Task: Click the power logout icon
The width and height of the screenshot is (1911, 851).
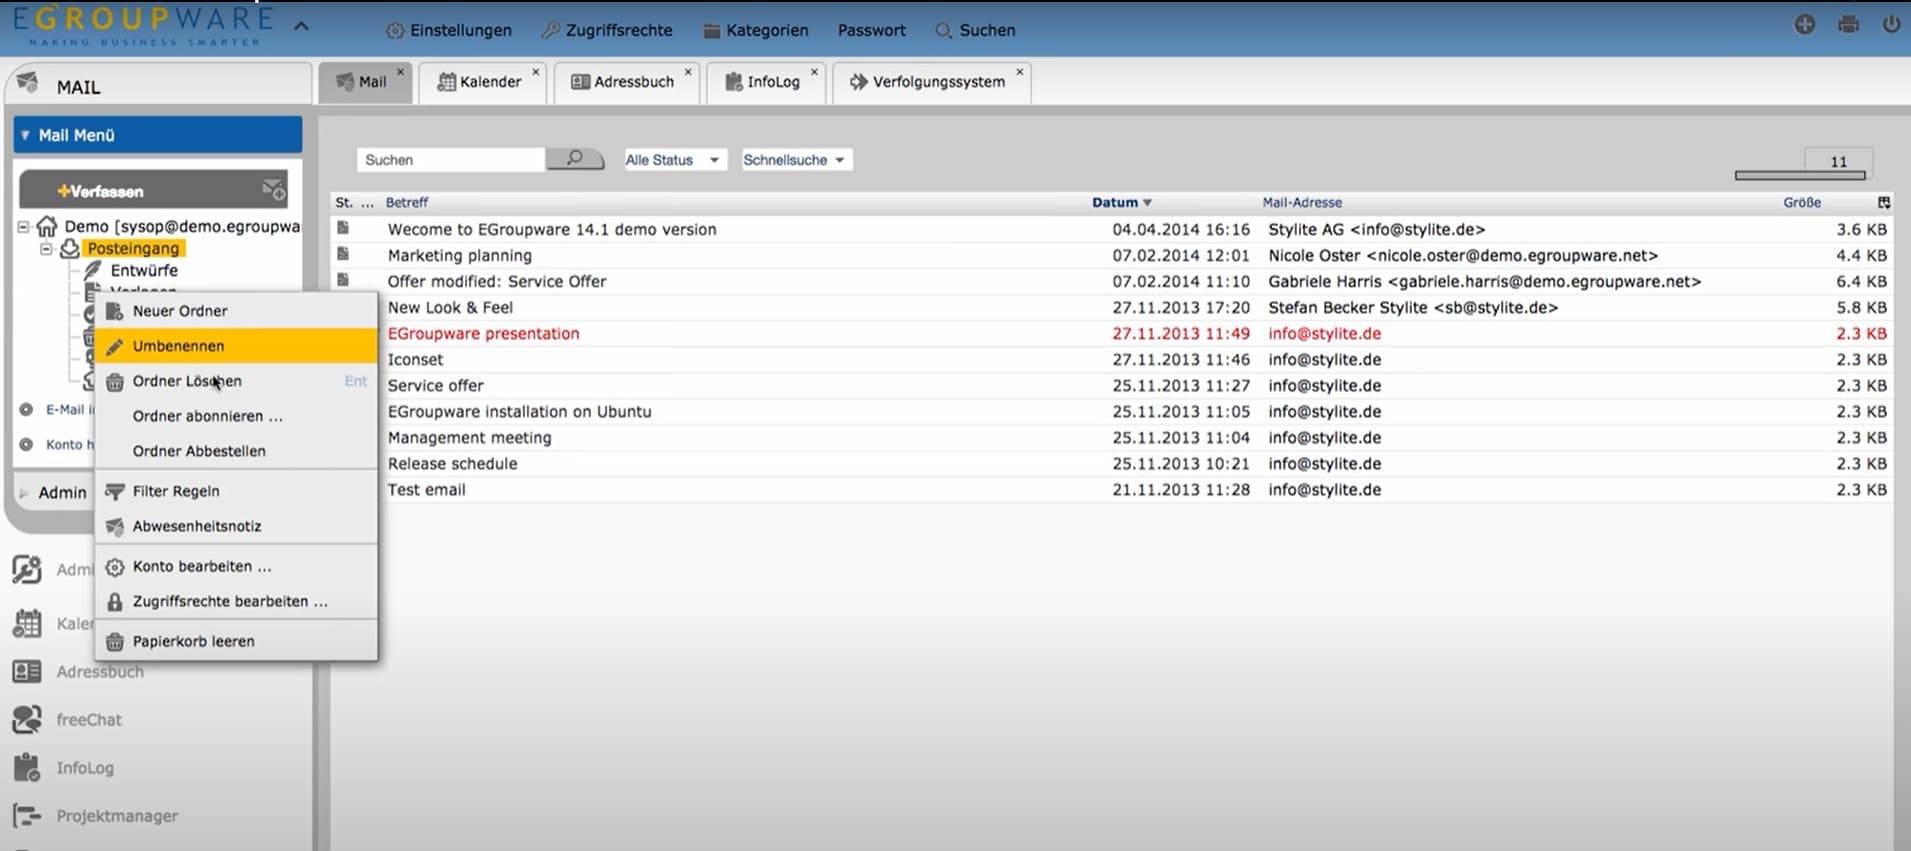Action: coord(1891,25)
